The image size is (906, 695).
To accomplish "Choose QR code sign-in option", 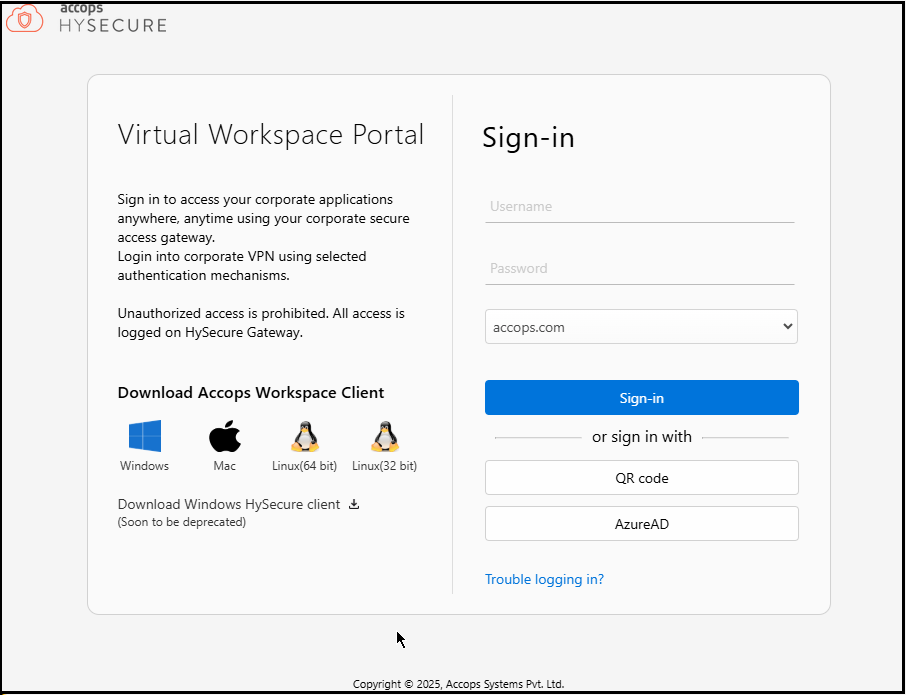I will pos(641,478).
